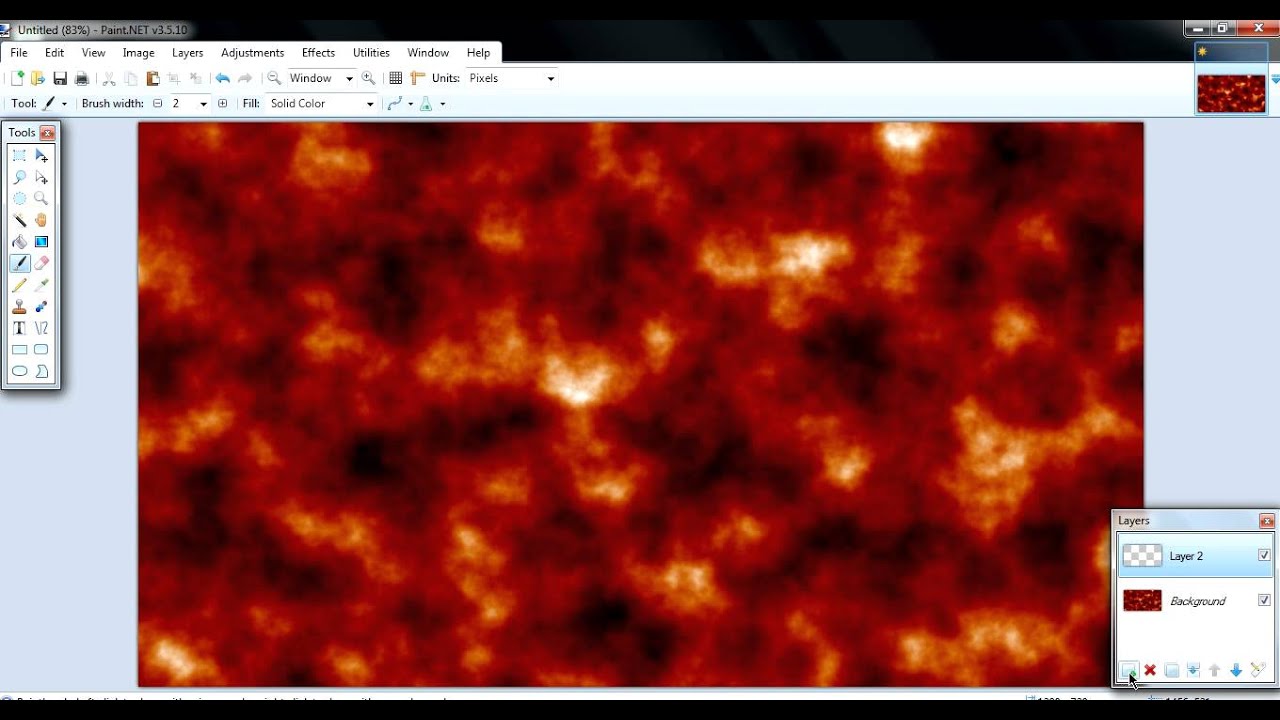Viewport: 1280px width, 720px height.
Task: Select the Zoom magnifier tool in Tools
Action: pos(41,198)
